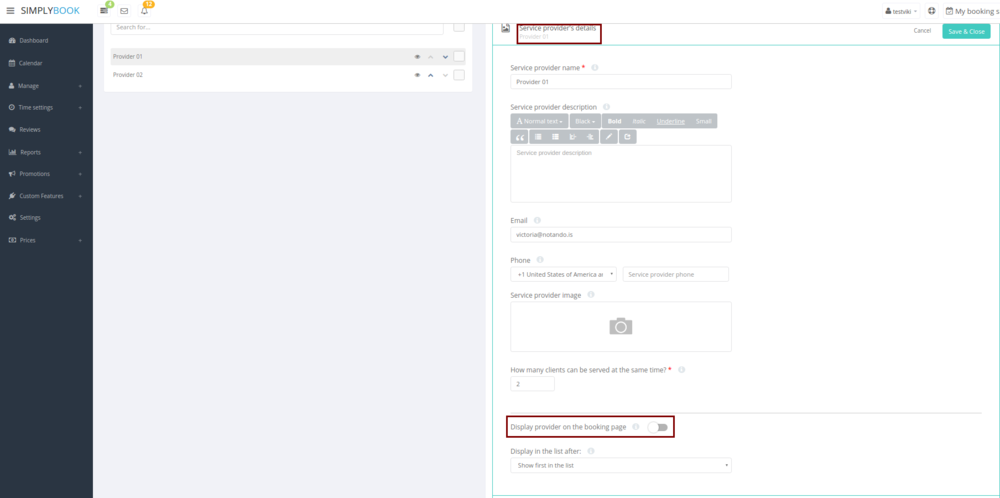Click the Cancel link
1000x498 pixels.
(x=922, y=31)
